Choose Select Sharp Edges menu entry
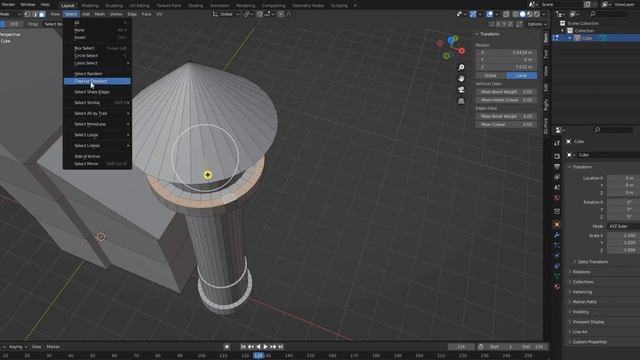 click(97, 92)
